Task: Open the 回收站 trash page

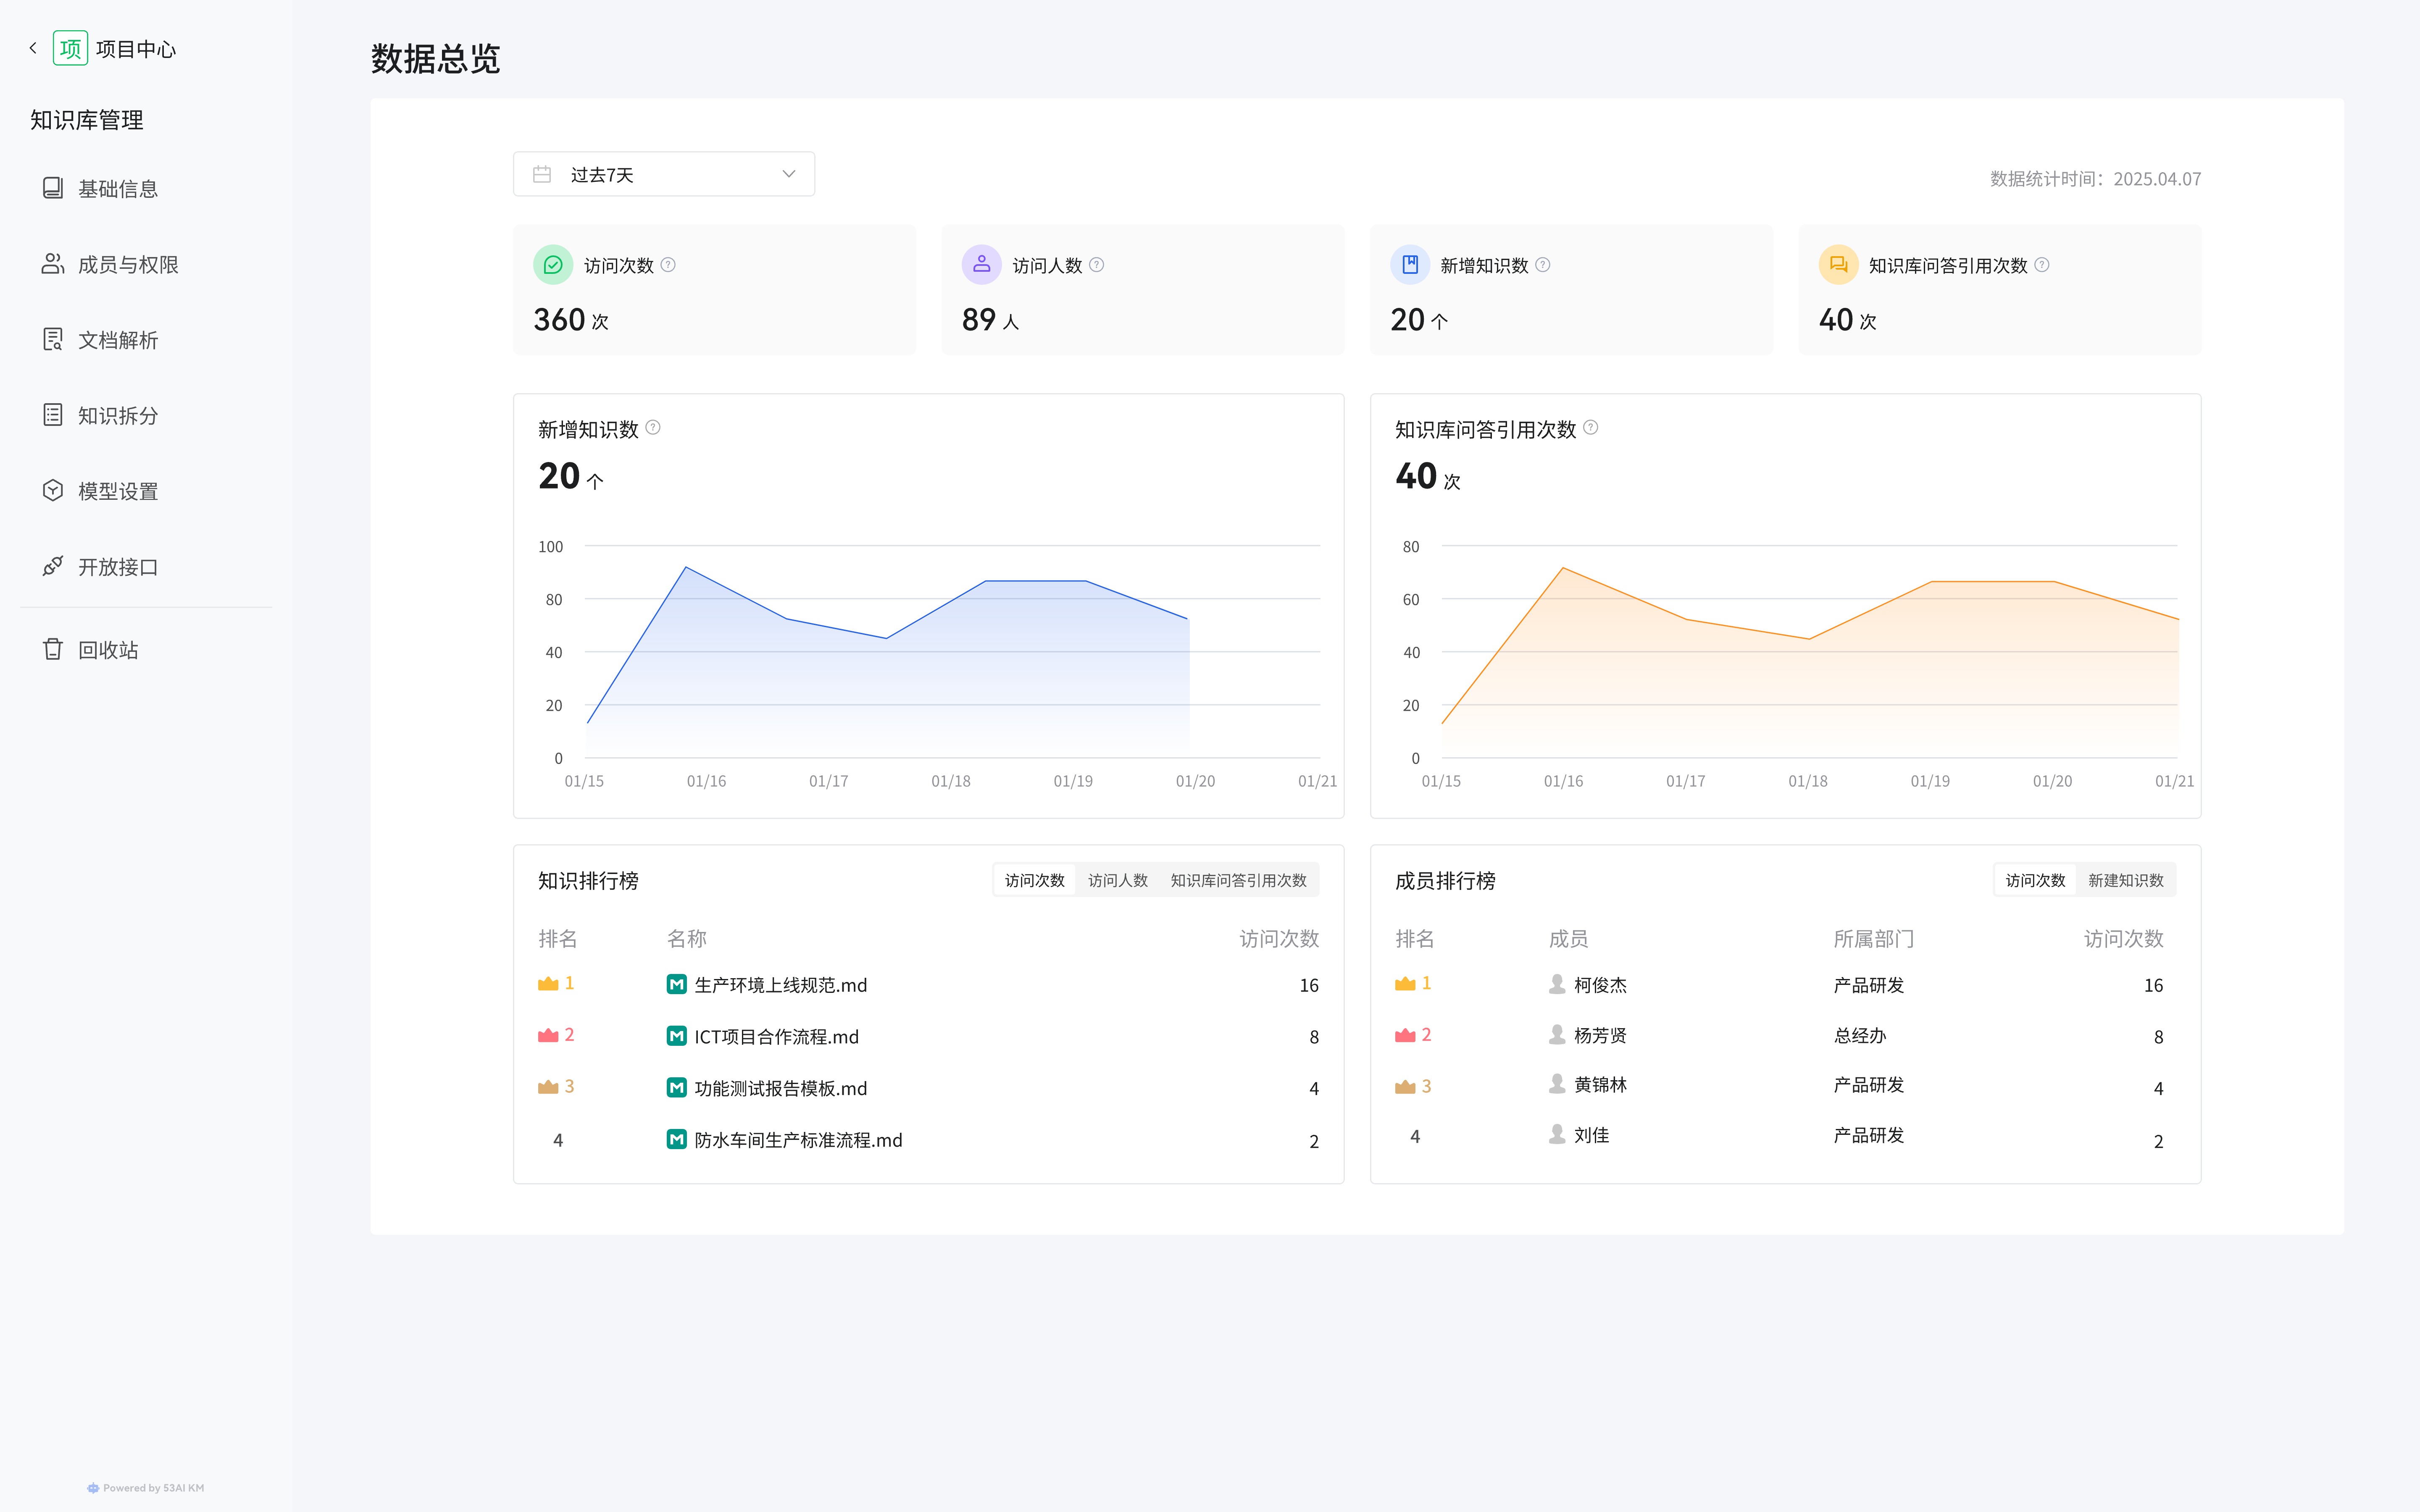Action: click(x=107, y=650)
